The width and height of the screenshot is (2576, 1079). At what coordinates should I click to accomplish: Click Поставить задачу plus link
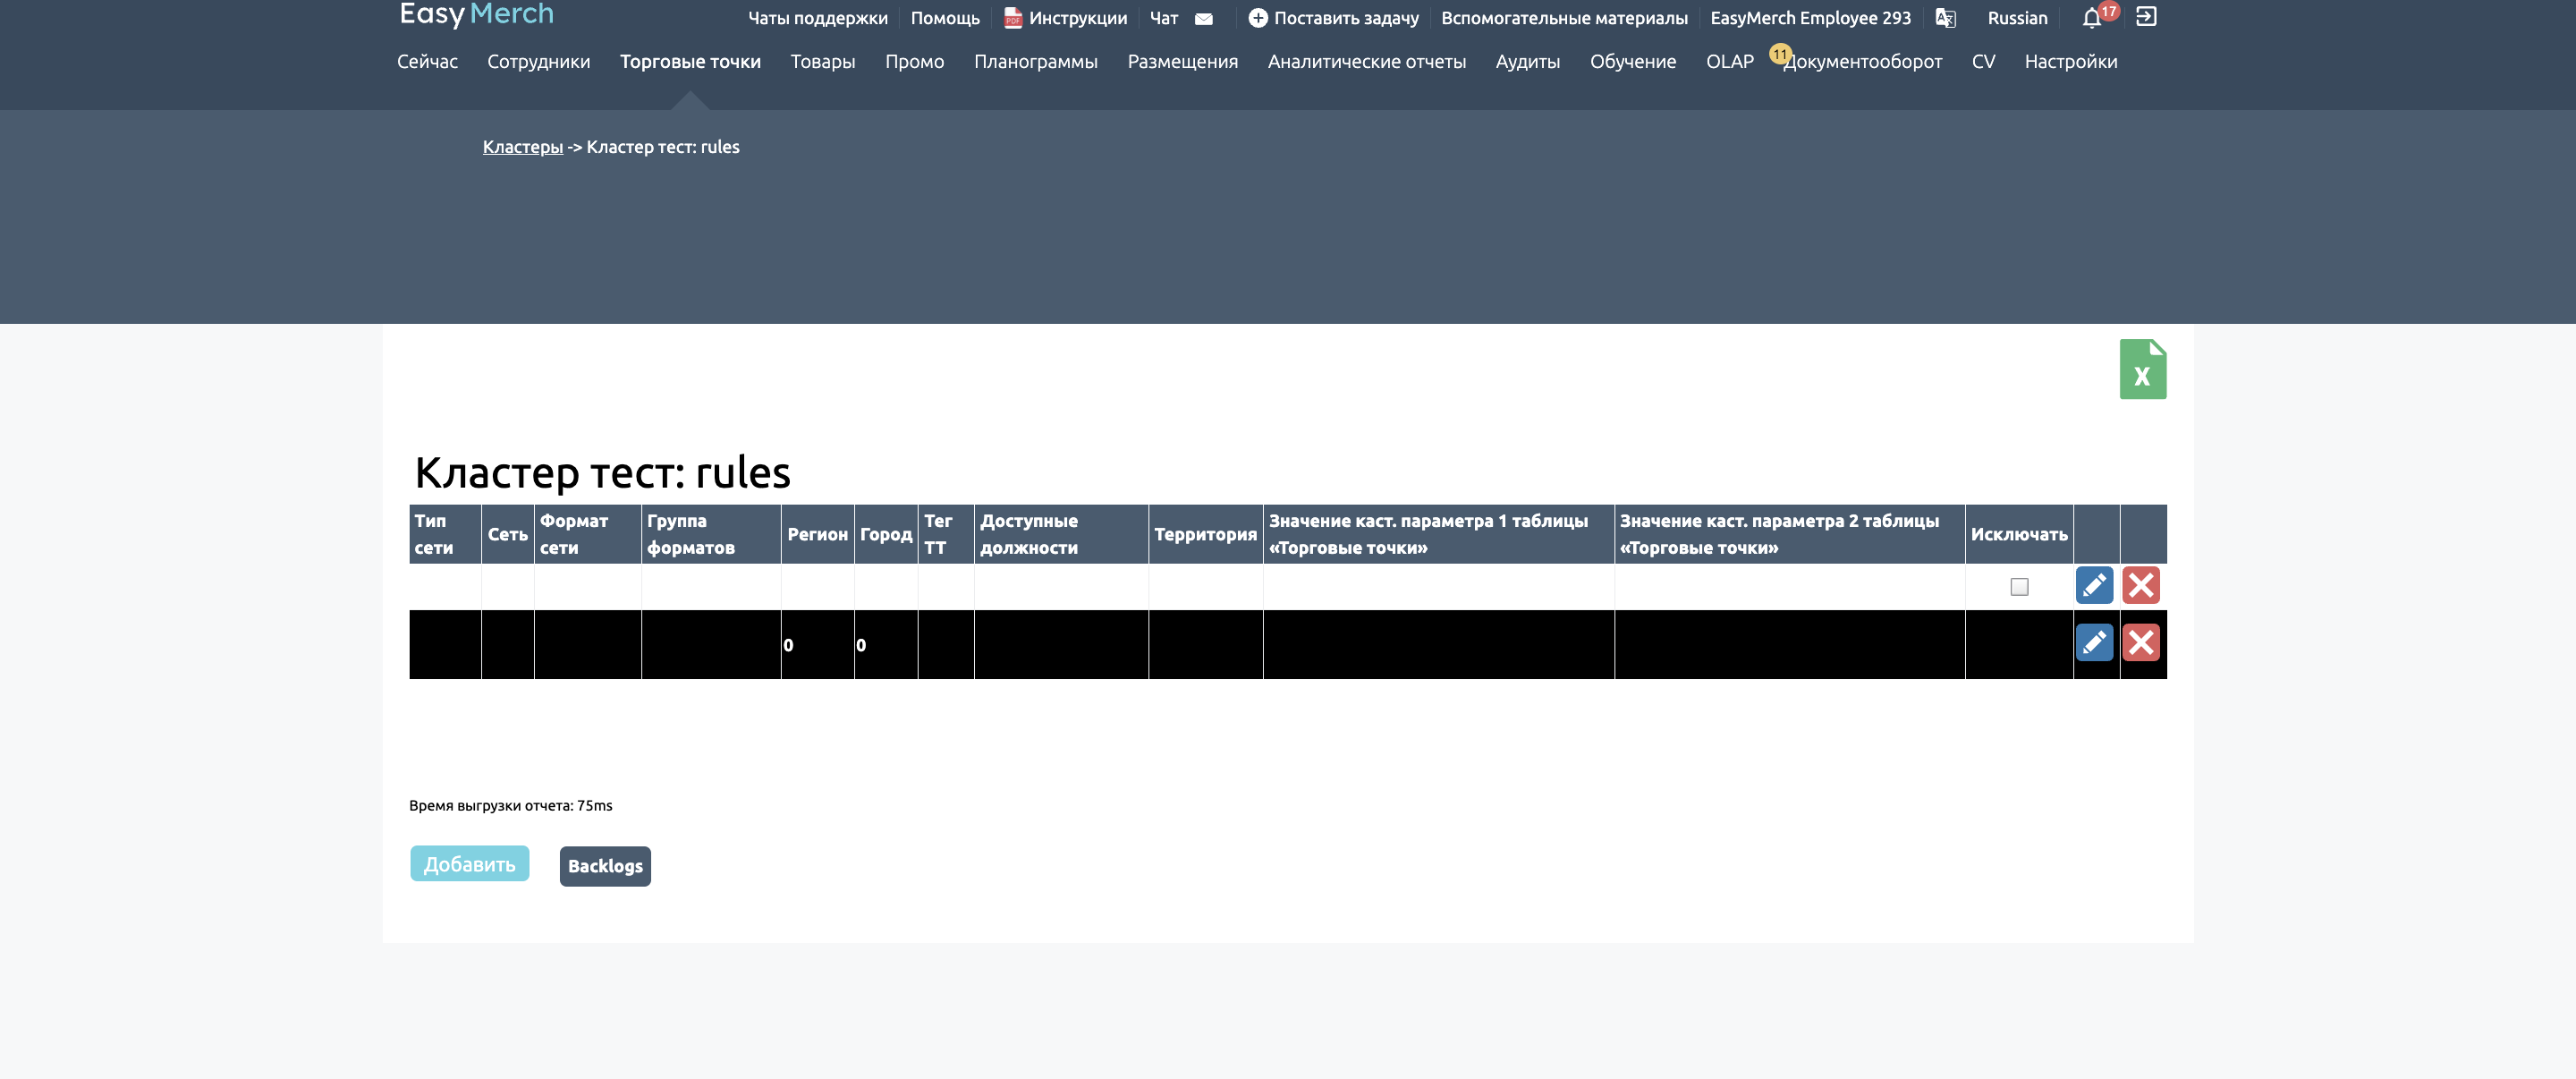coord(1334,18)
